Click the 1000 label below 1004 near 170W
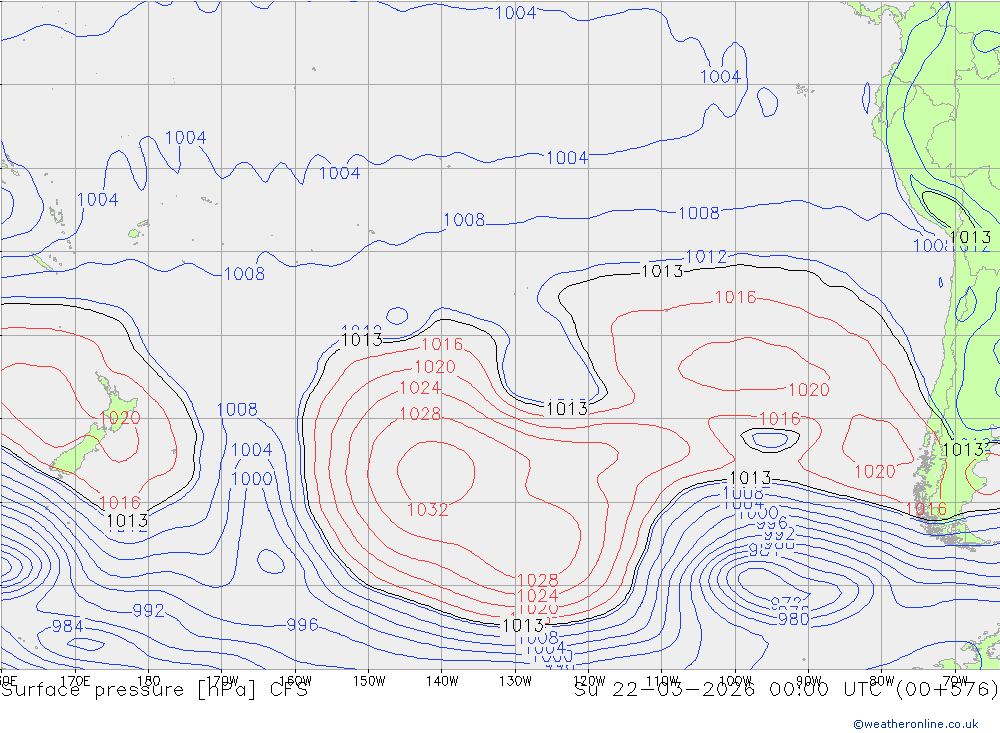The image size is (1000, 733). [251, 479]
